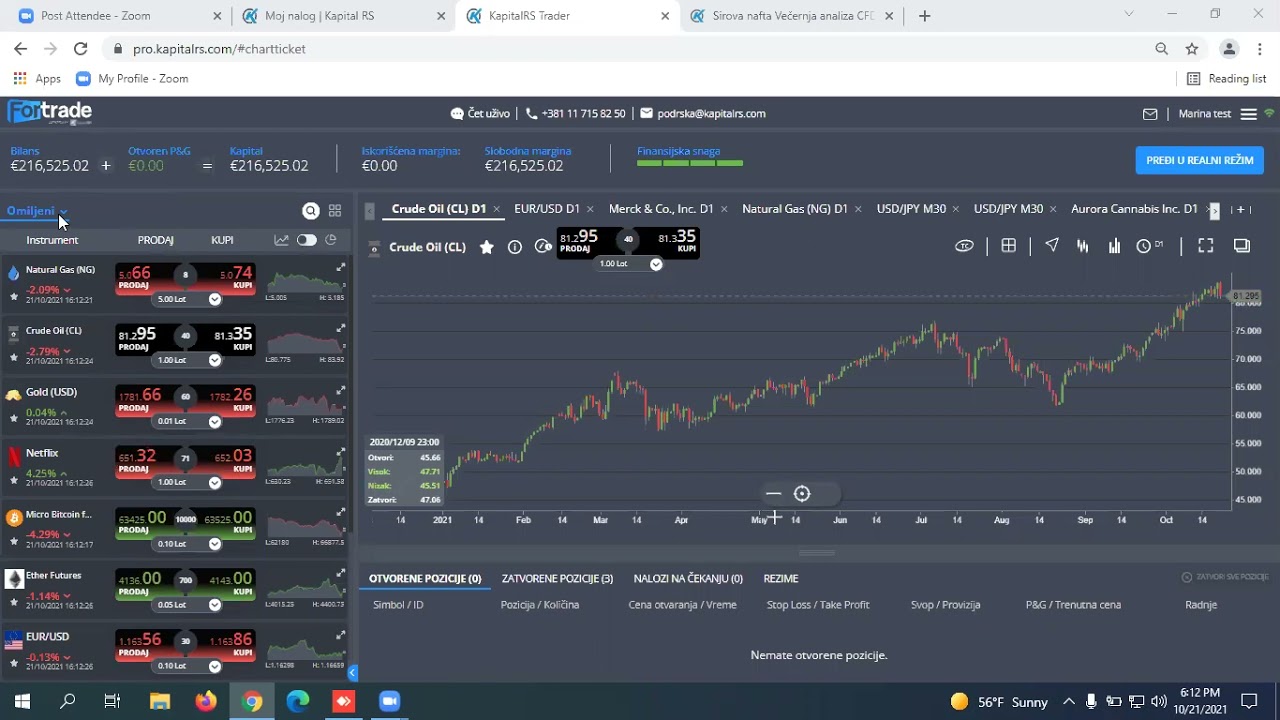Image resolution: width=1280 pixels, height=720 pixels.
Task: Expand the Omiljeni watchlist dropdown
Action: pyautogui.click(x=37, y=211)
